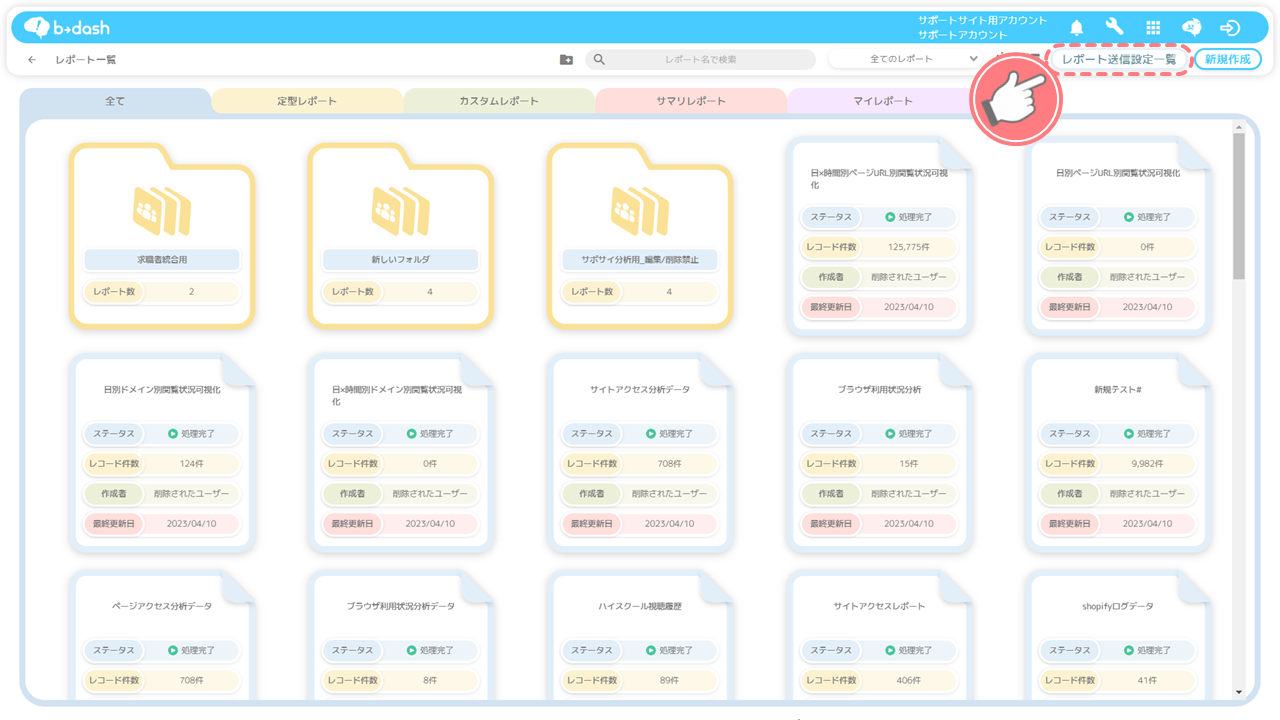Viewport: 1280px width, 720px height.
Task: Click the green status icon on 日別ページURL別閲覧状況可視化
Action: pyautogui.click(x=1129, y=217)
